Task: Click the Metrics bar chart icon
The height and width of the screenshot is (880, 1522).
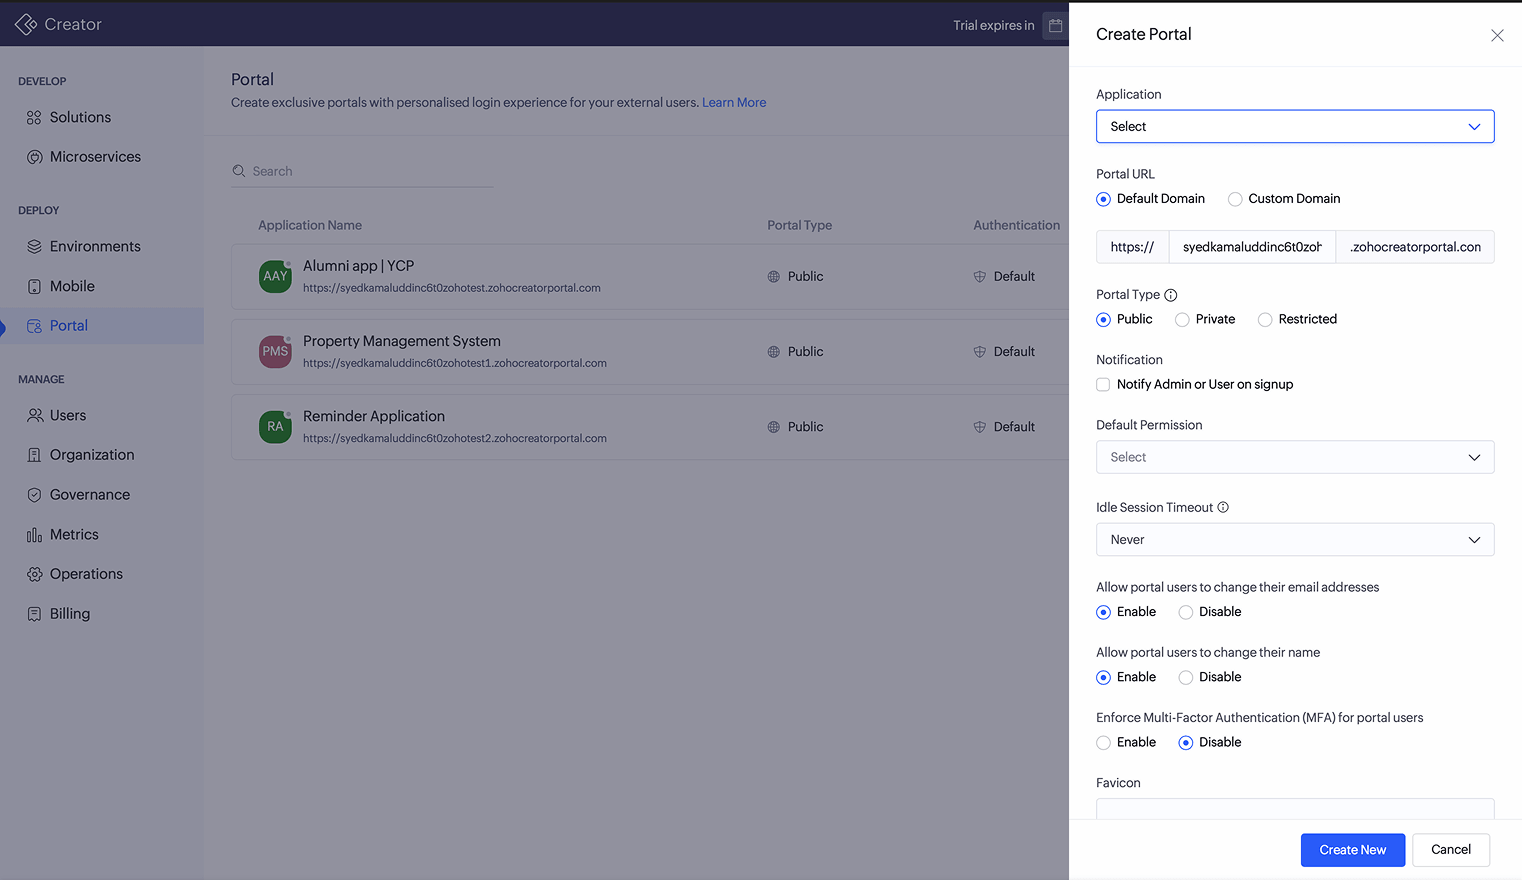Action: click(x=34, y=535)
